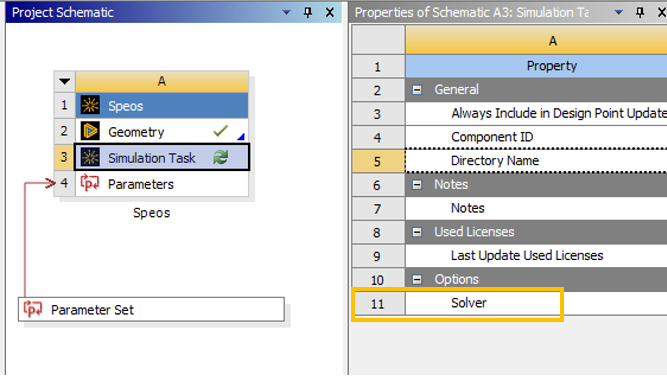The height and width of the screenshot is (376, 667).
Task: Close the Project Schematic panel
Action: [330, 12]
